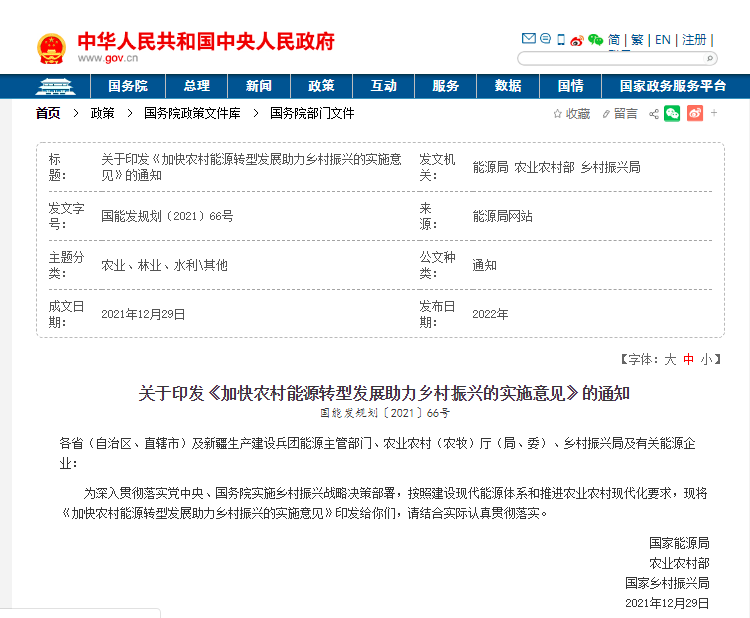
Task: Open the 新闻 menu
Action: (259, 86)
